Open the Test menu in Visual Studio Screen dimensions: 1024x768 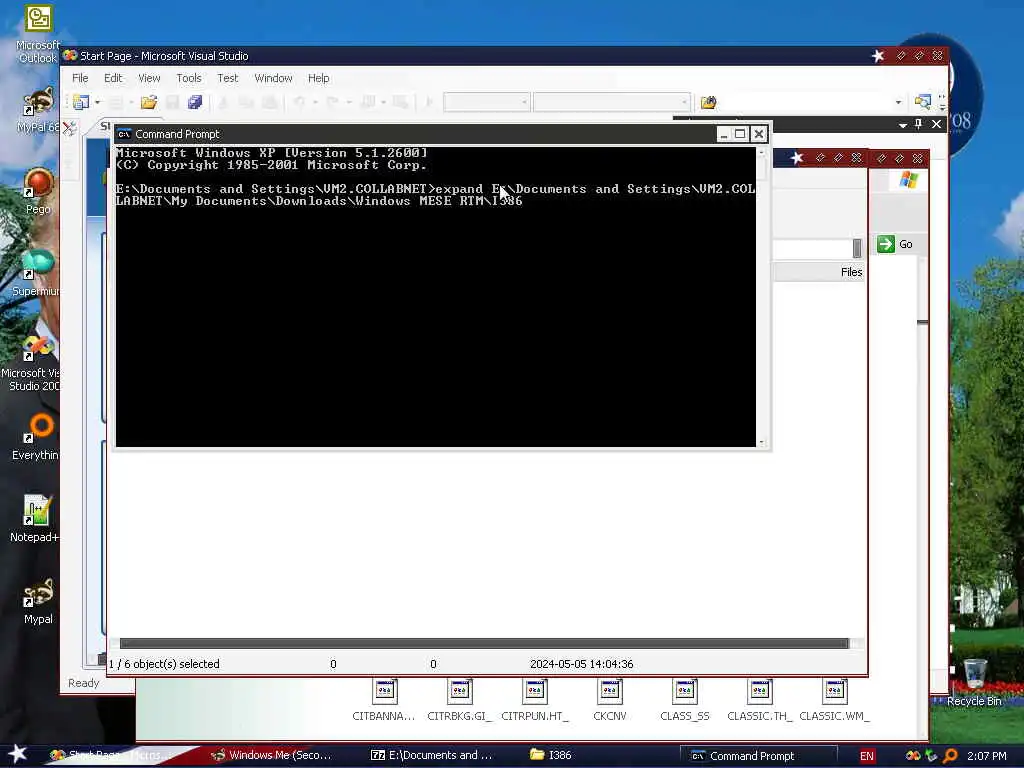(227, 78)
